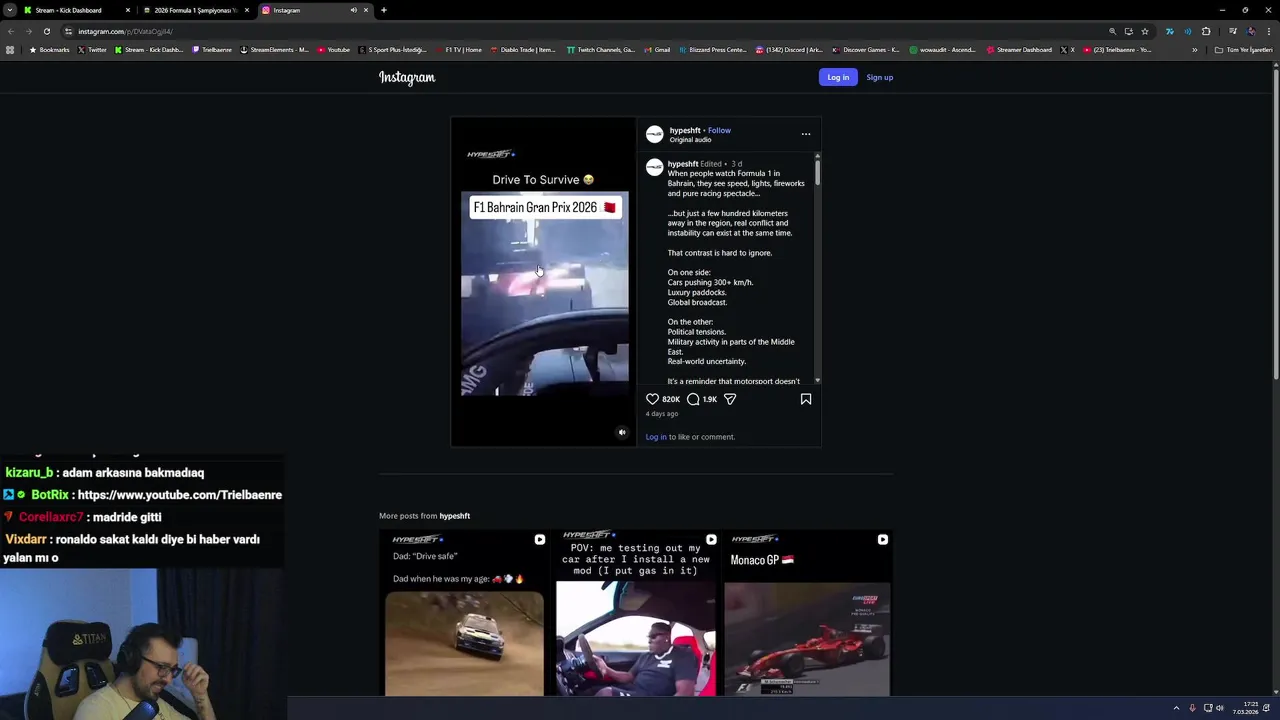View site information icon in address bar
This screenshot has height=720, width=1280.
click(x=68, y=31)
